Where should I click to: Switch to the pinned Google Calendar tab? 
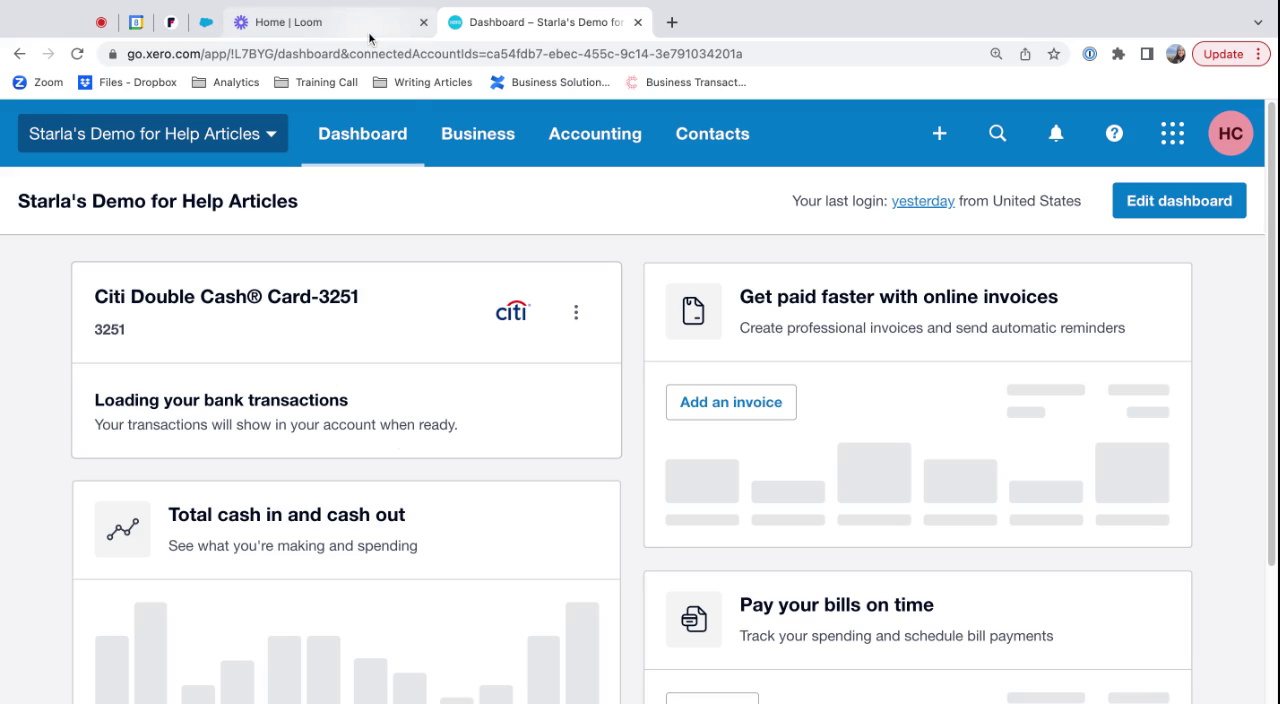point(136,22)
